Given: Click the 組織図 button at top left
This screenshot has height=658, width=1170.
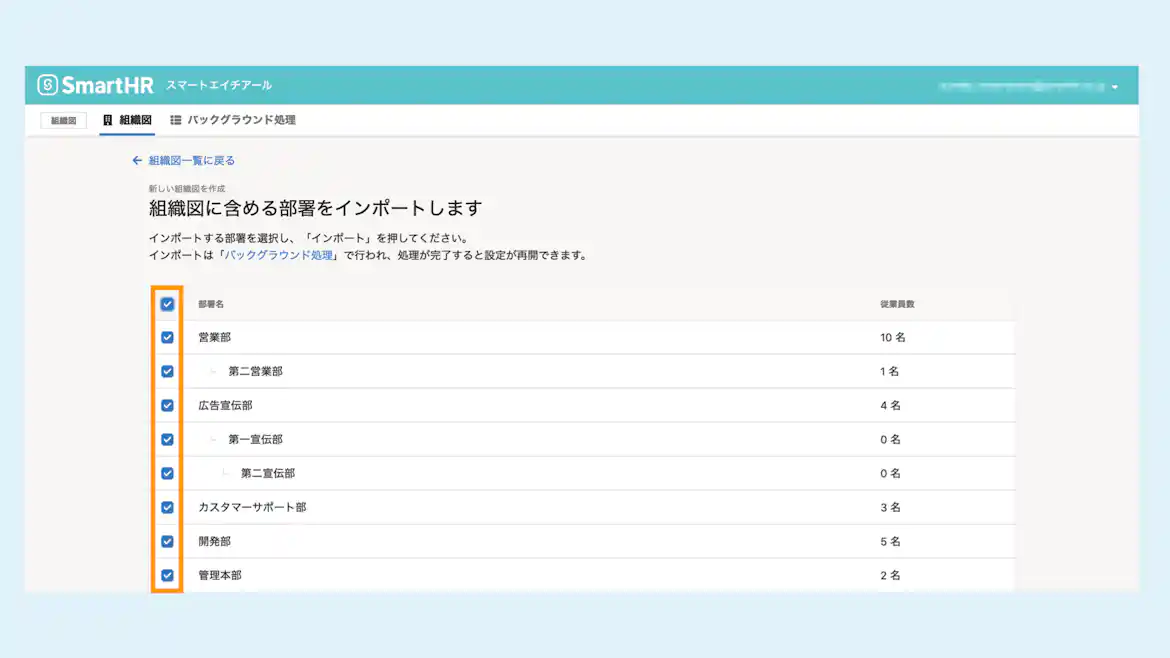Looking at the screenshot, I should click(62, 120).
